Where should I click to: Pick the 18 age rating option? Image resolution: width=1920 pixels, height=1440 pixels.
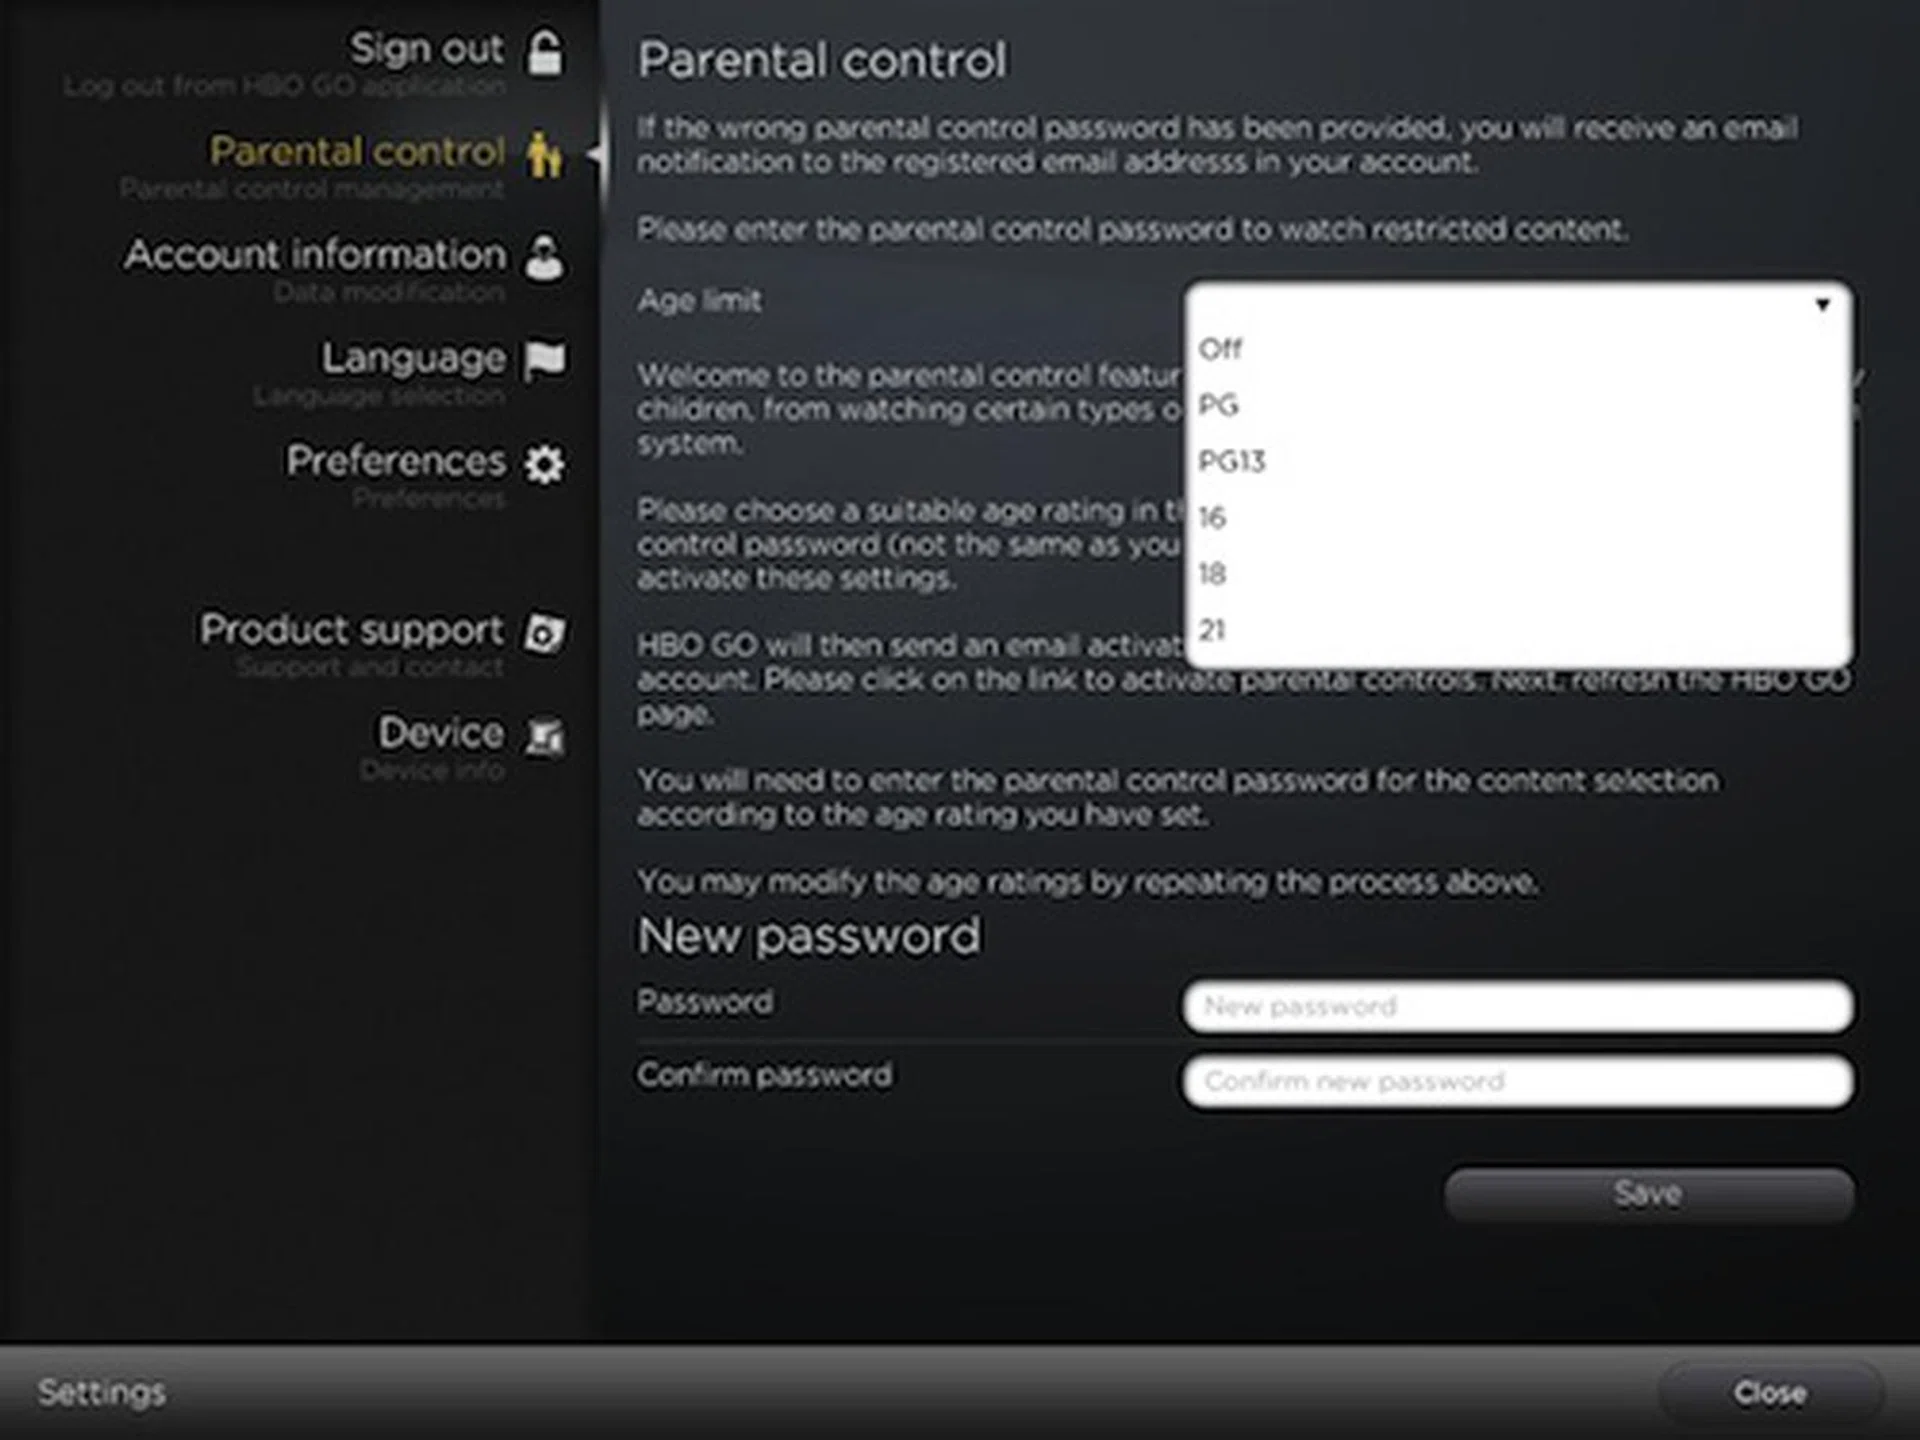tap(1212, 574)
